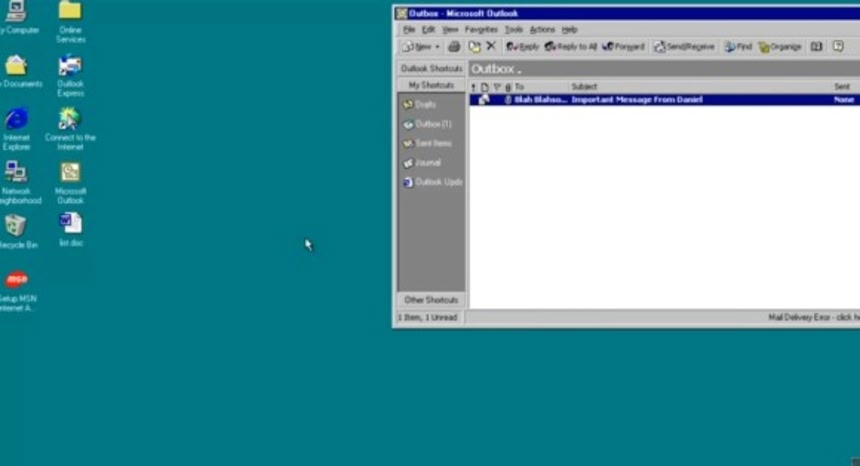
Task: Click the Outbox folder title dropdown
Action: pos(496,69)
